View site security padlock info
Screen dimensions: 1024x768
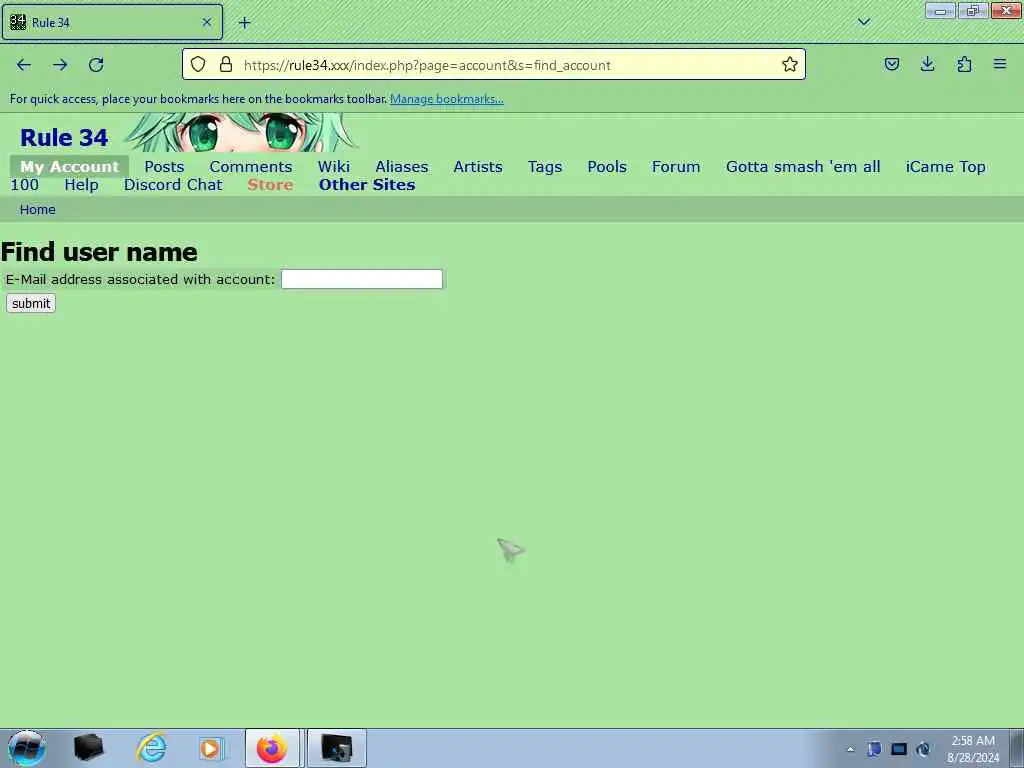tap(226, 64)
